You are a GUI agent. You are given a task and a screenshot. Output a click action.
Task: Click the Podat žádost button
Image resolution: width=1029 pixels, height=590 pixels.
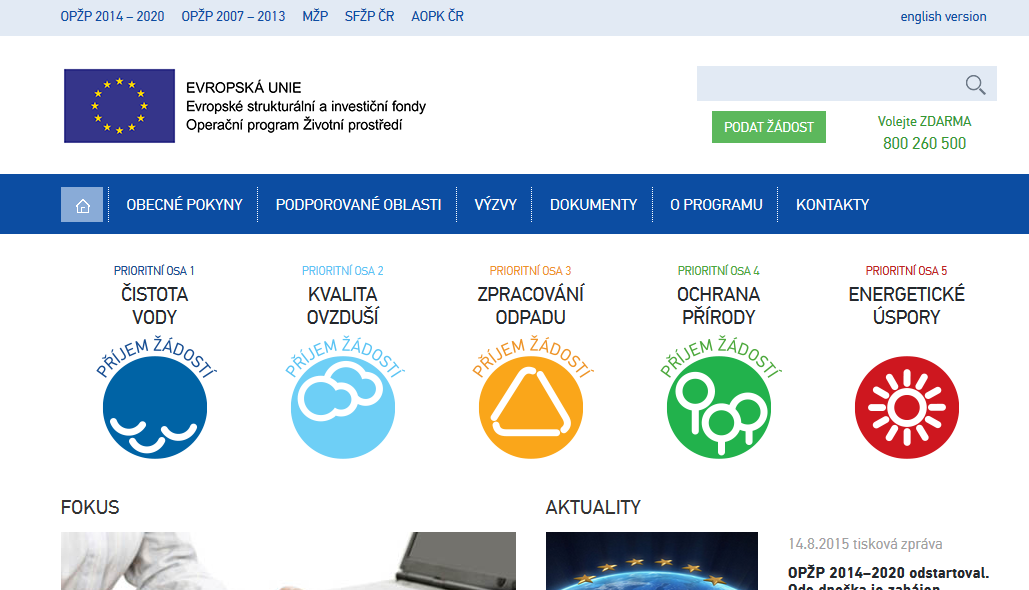[768, 127]
